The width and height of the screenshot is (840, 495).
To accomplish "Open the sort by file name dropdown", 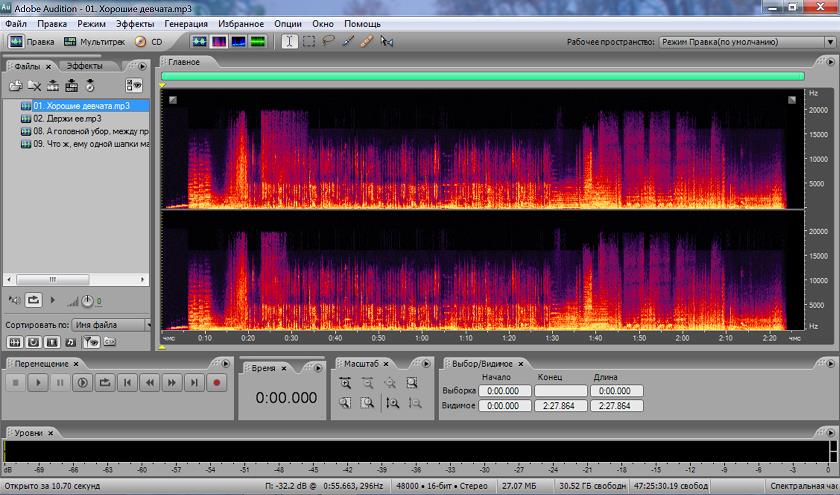I will pyautogui.click(x=110, y=325).
